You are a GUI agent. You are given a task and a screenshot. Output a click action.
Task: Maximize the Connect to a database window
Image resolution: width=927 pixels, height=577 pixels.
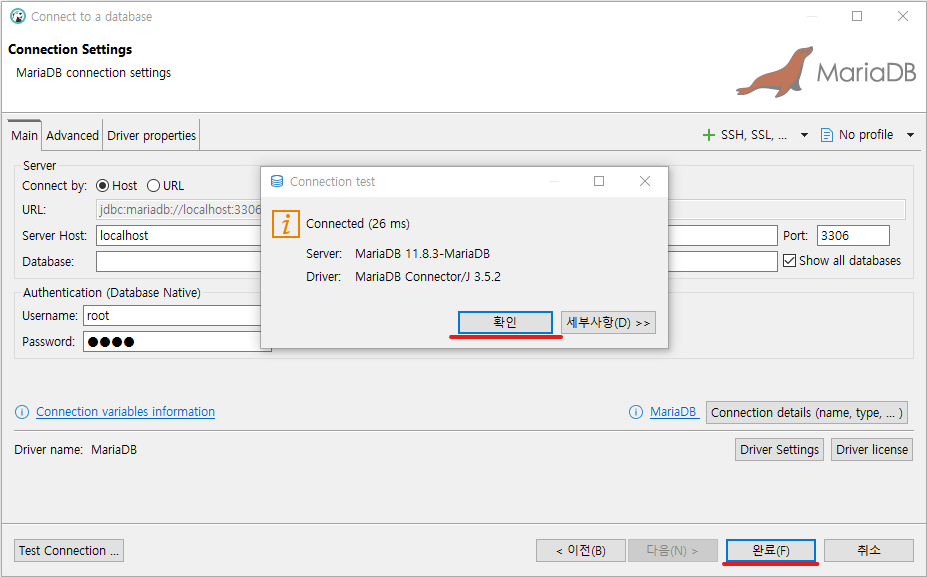tap(857, 17)
